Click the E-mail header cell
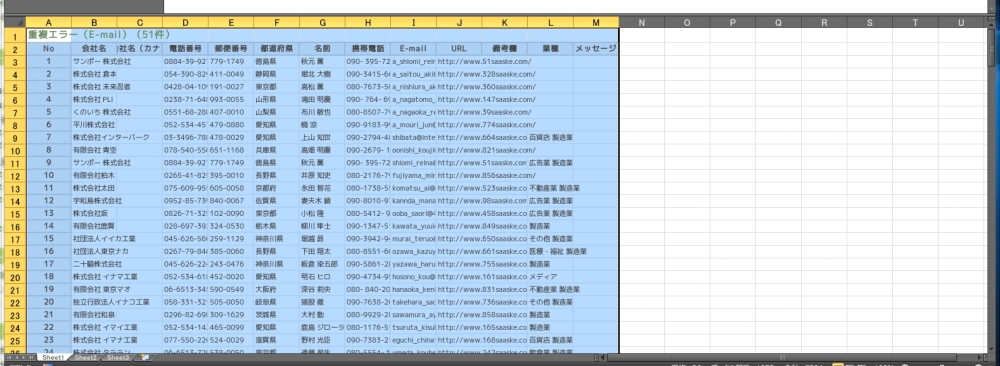 pos(413,48)
